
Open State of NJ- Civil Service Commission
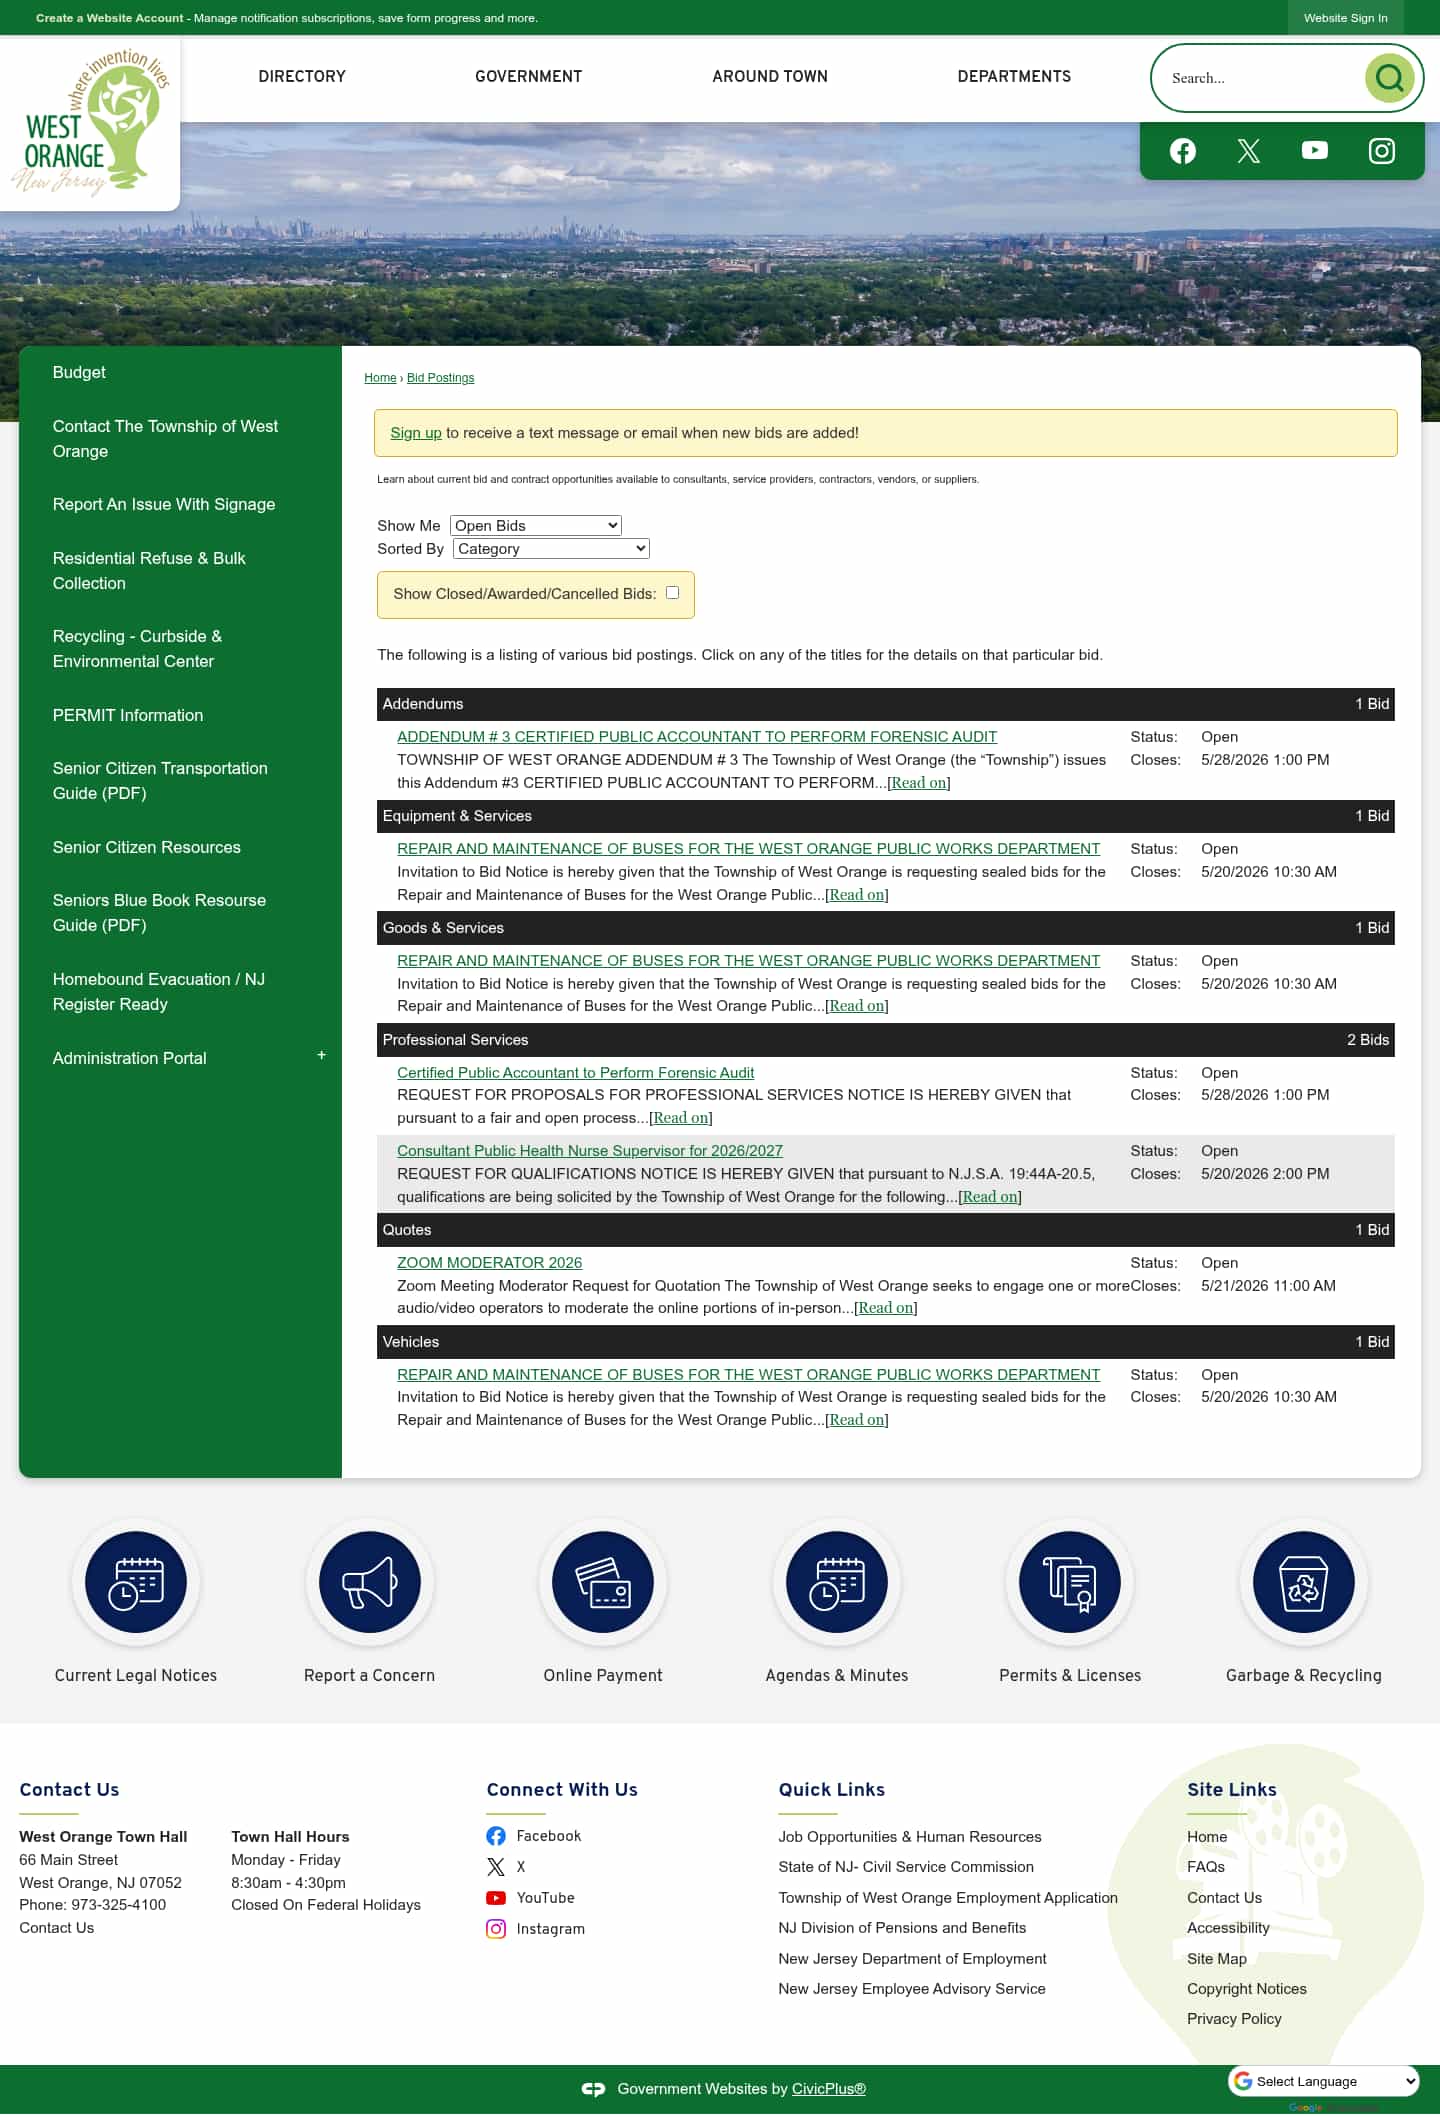(x=906, y=1867)
